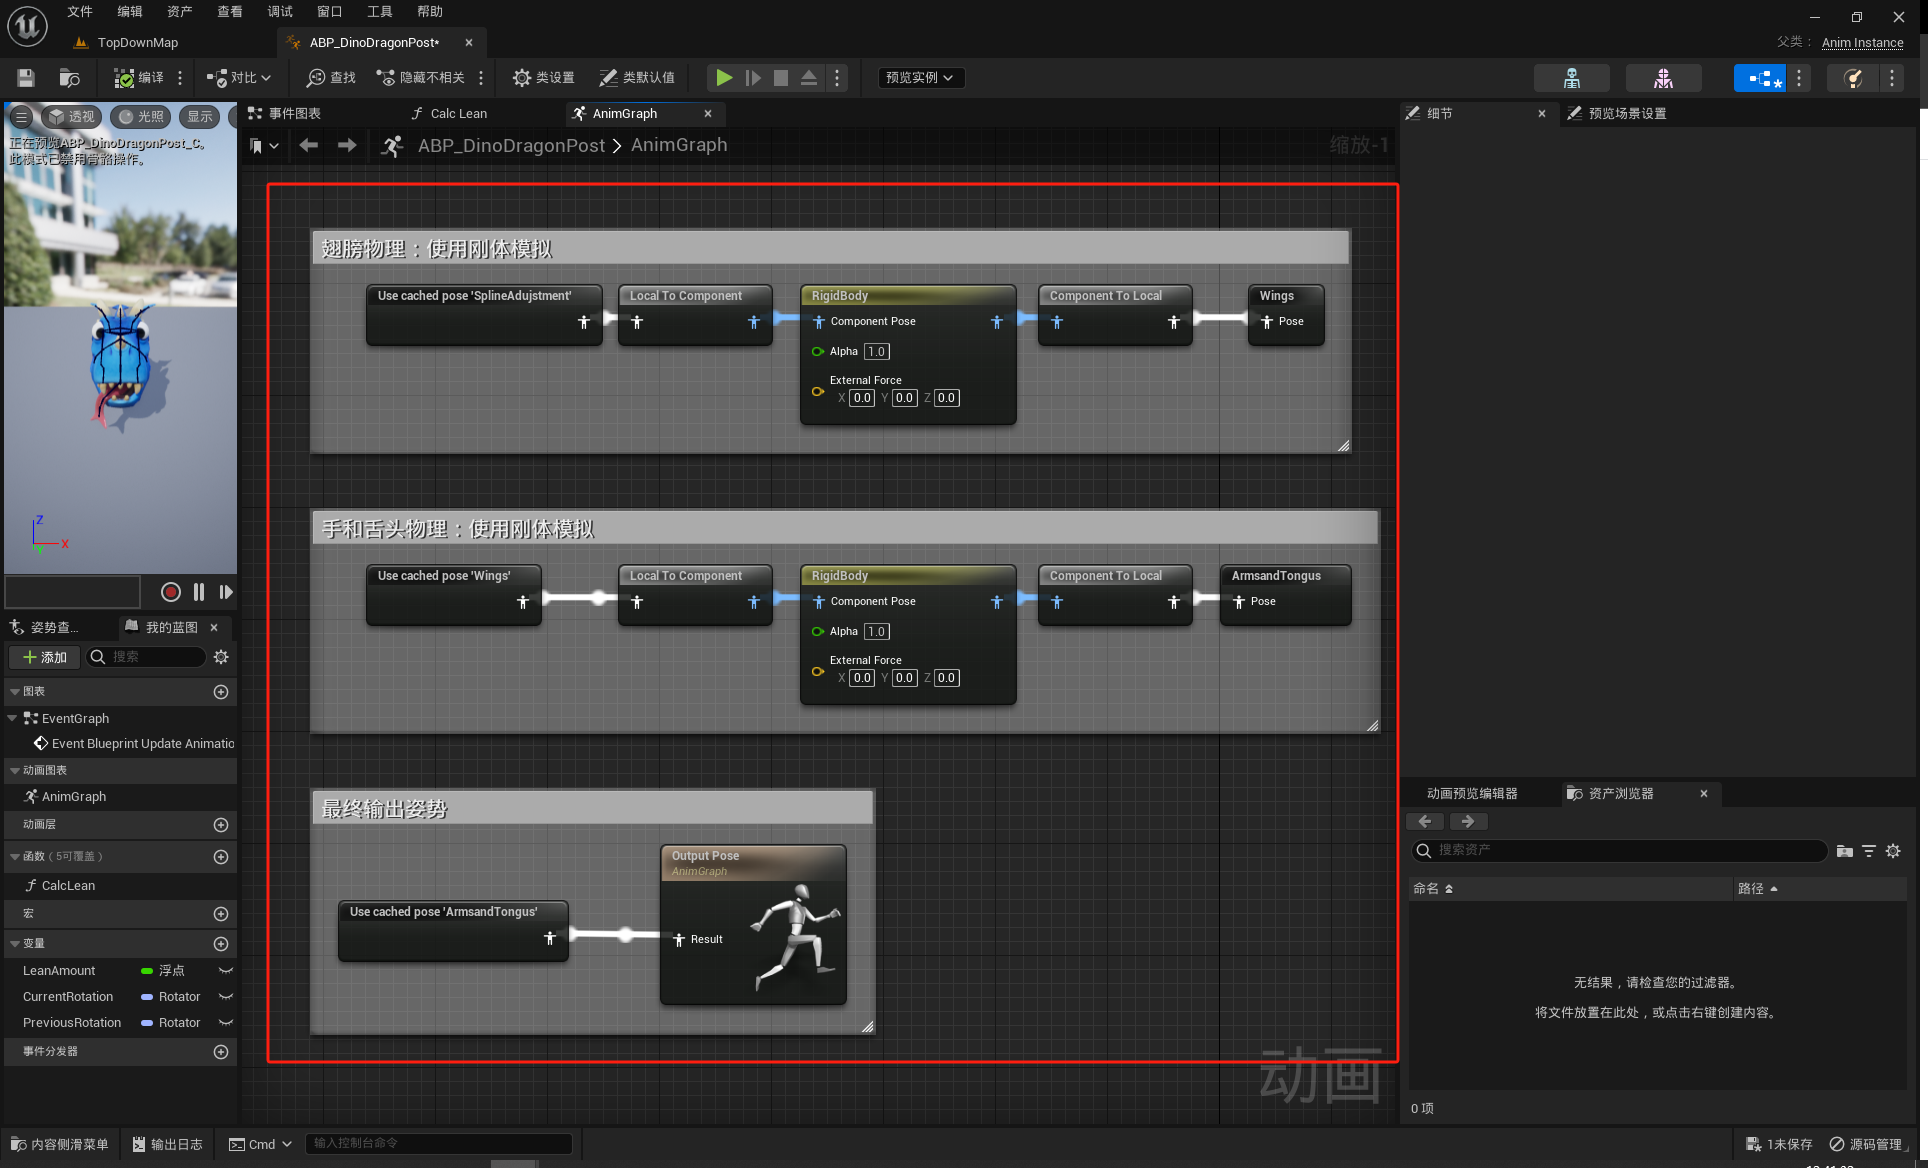The height and width of the screenshot is (1168, 1928).
Task: Open My Blueprint settings gear
Action: click(x=221, y=657)
